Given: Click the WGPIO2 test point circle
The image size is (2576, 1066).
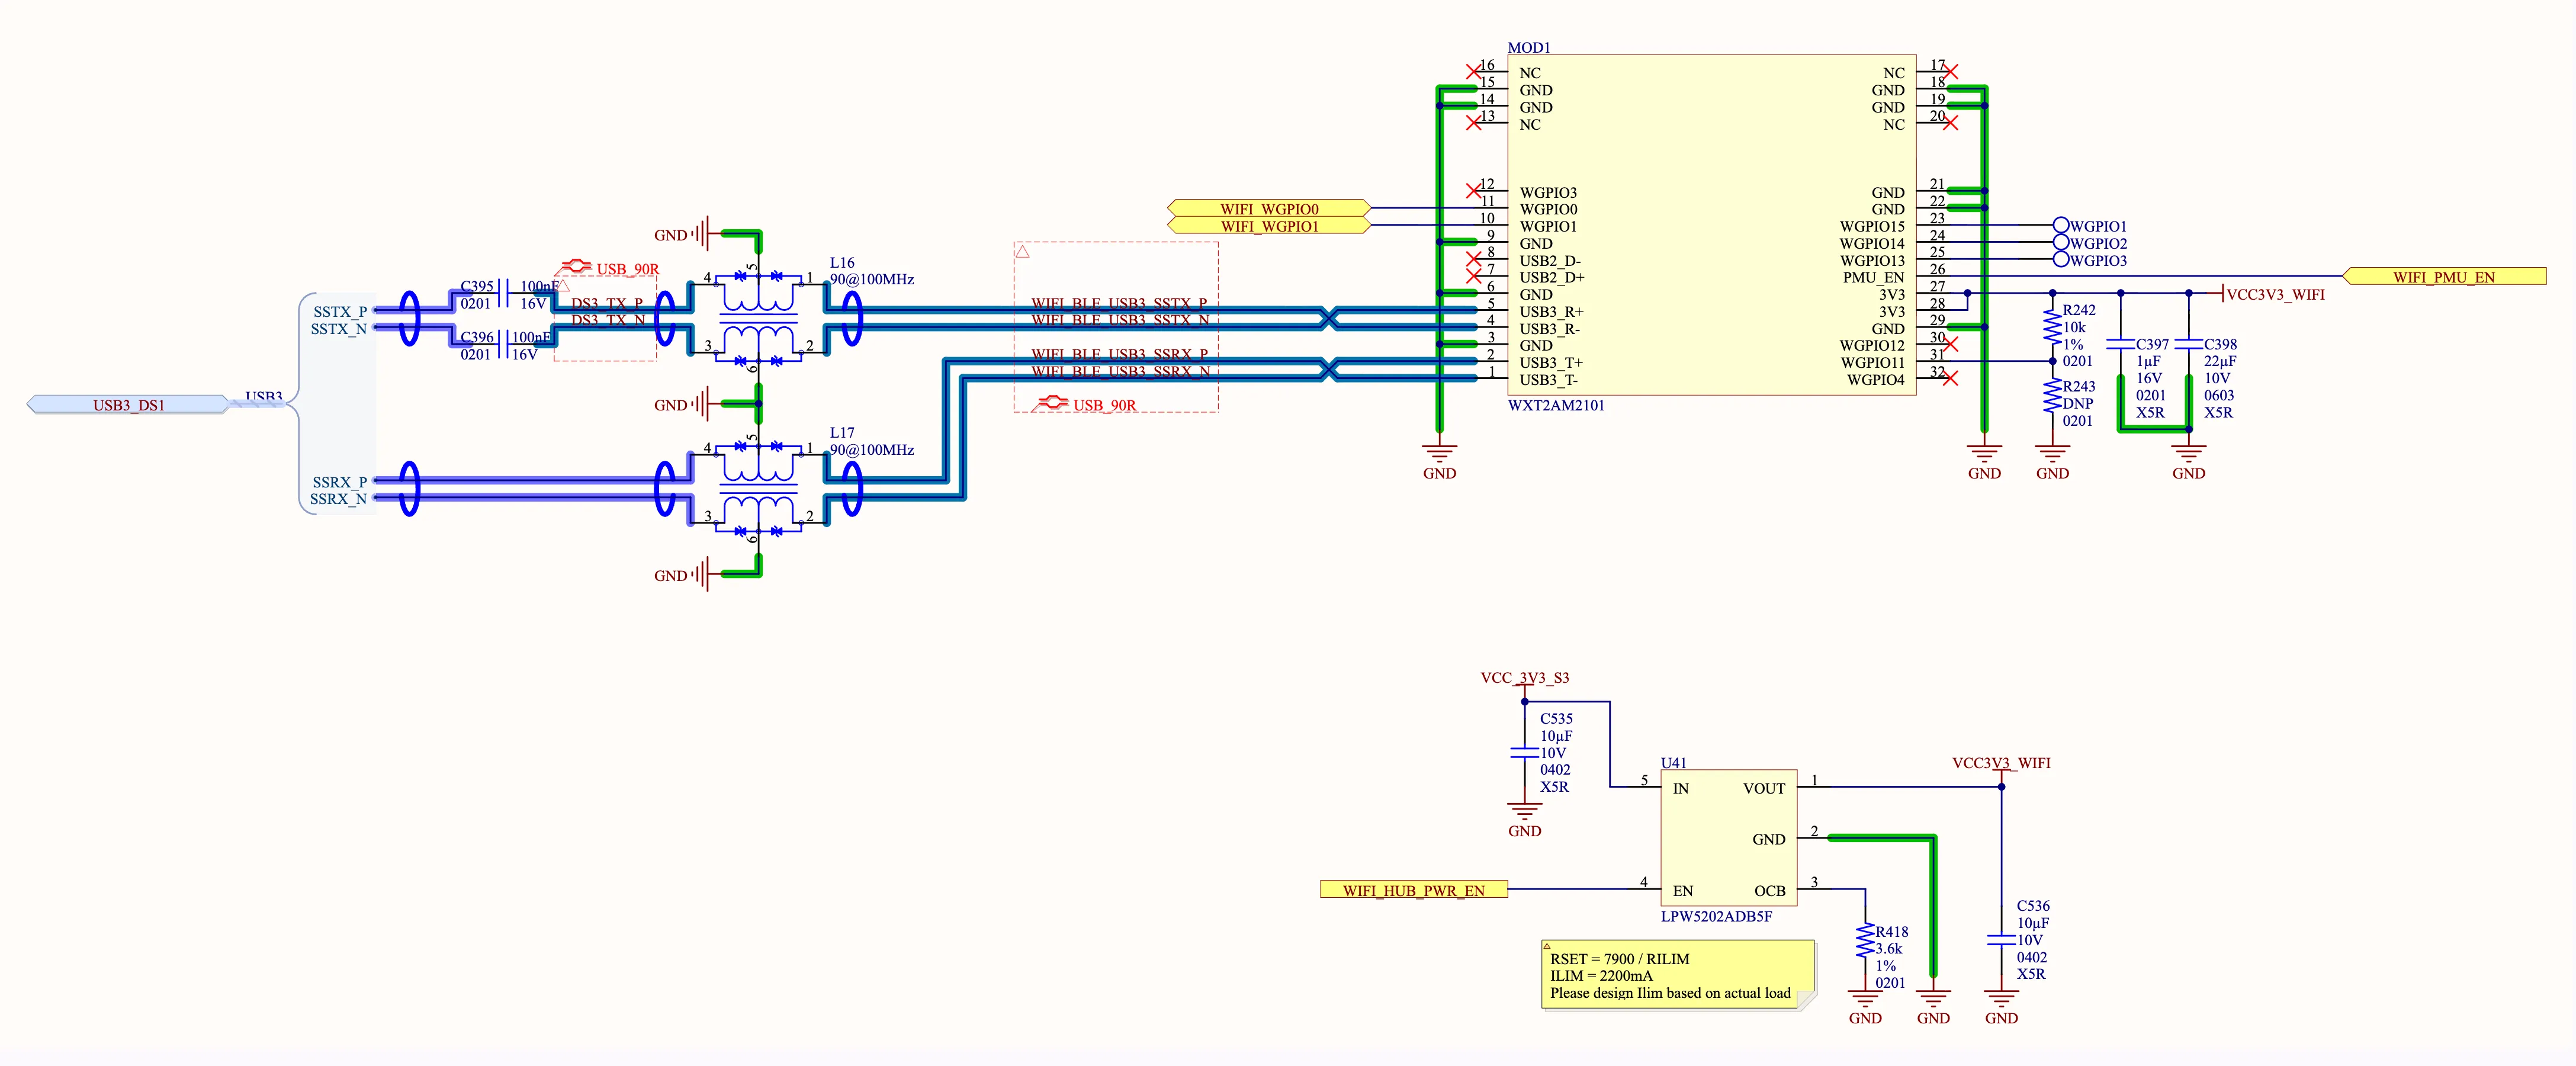Looking at the screenshot, I should tap(2061, 242).
